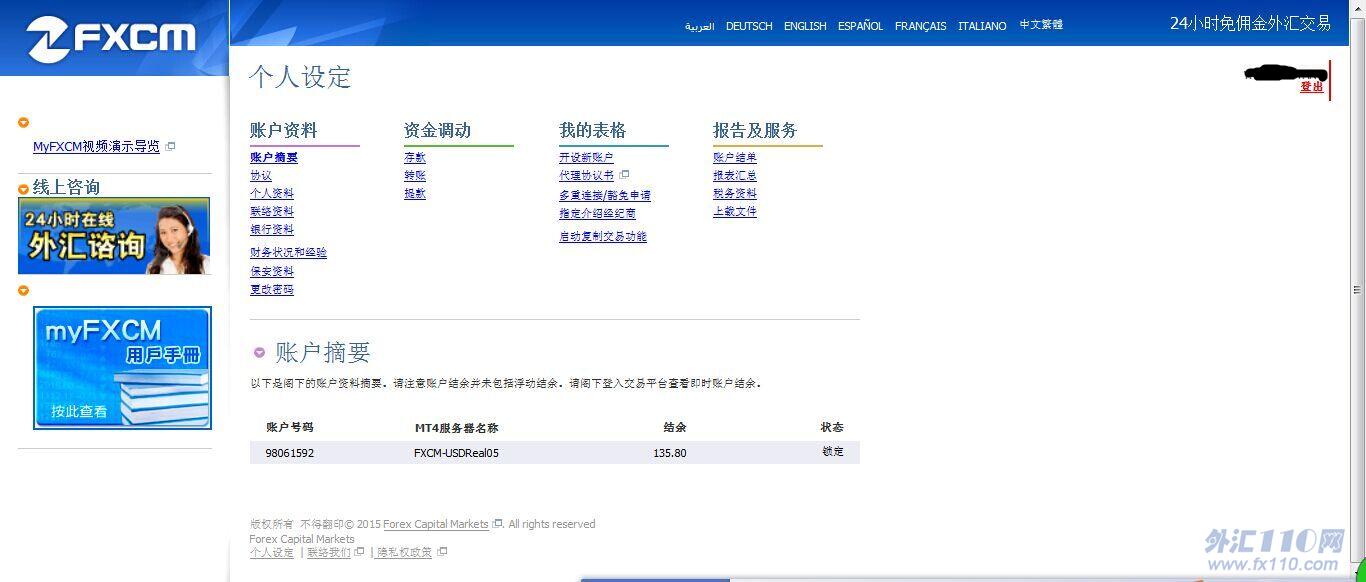This screenshot has width=1366, height=582.
Task: Open the 个人资料 link
Action: (272, 194)
